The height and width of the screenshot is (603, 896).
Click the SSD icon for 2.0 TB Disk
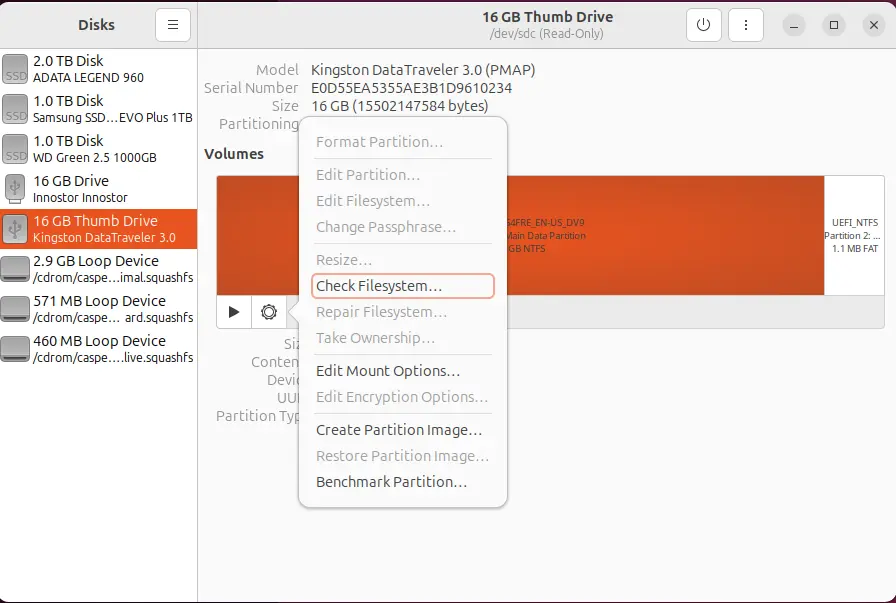point(15,69)
